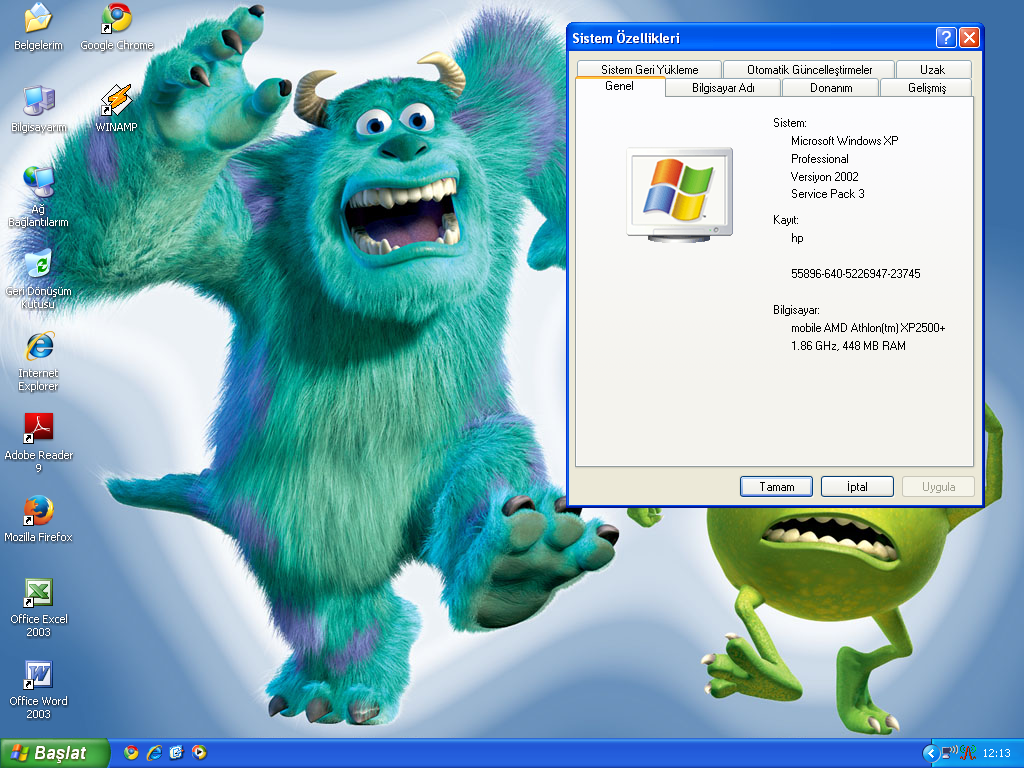Screen dimensions: 1024x768
Task: Launch Chrome from the quick launch bar
Action: 131,753
